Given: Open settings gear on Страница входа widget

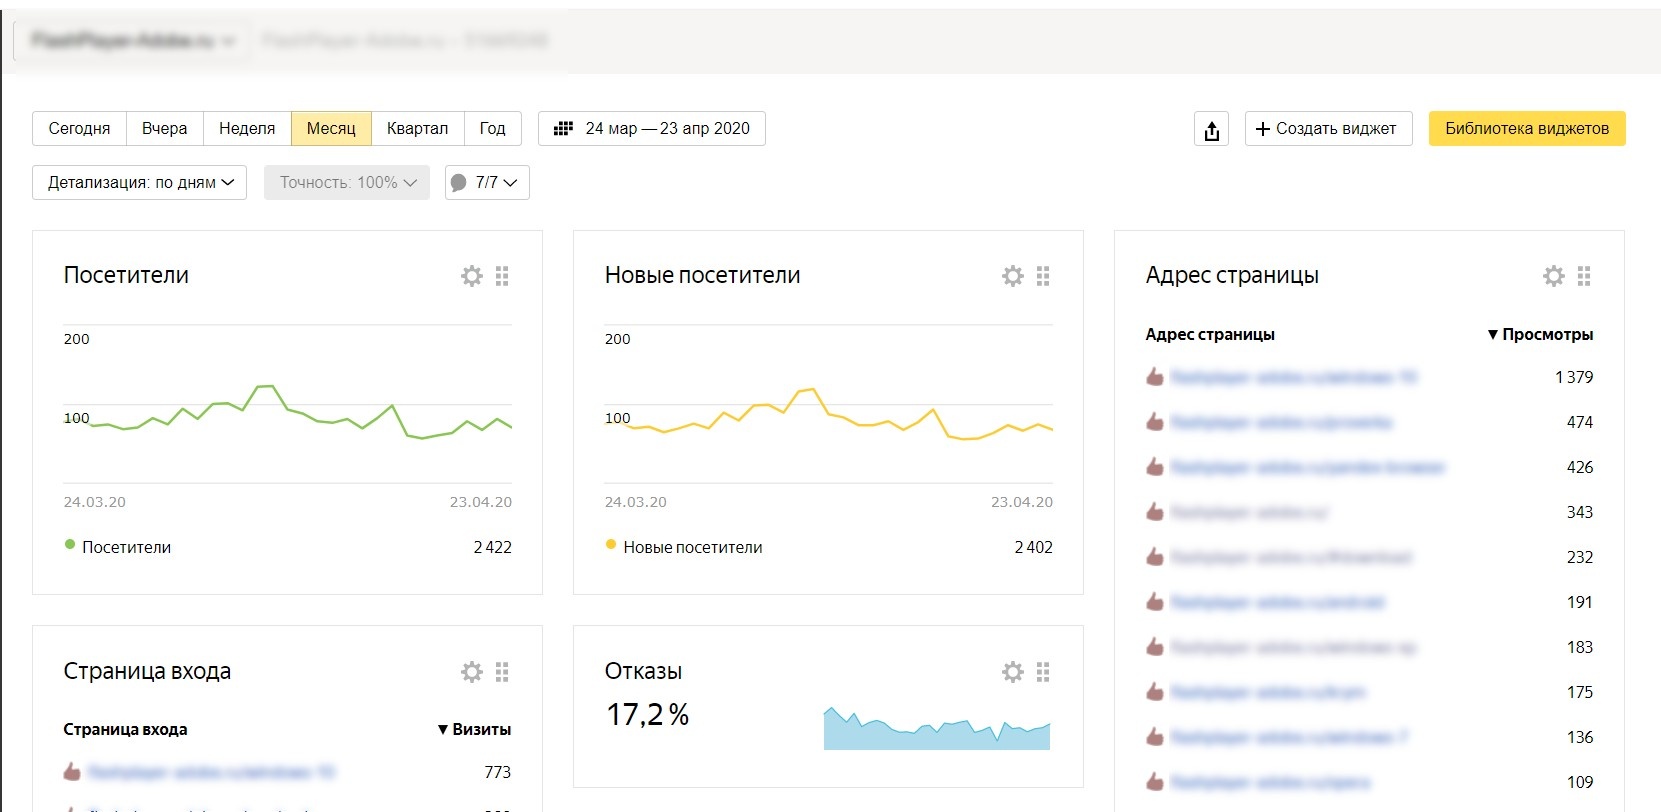Looking at the screenshot, I should (472, 672).
